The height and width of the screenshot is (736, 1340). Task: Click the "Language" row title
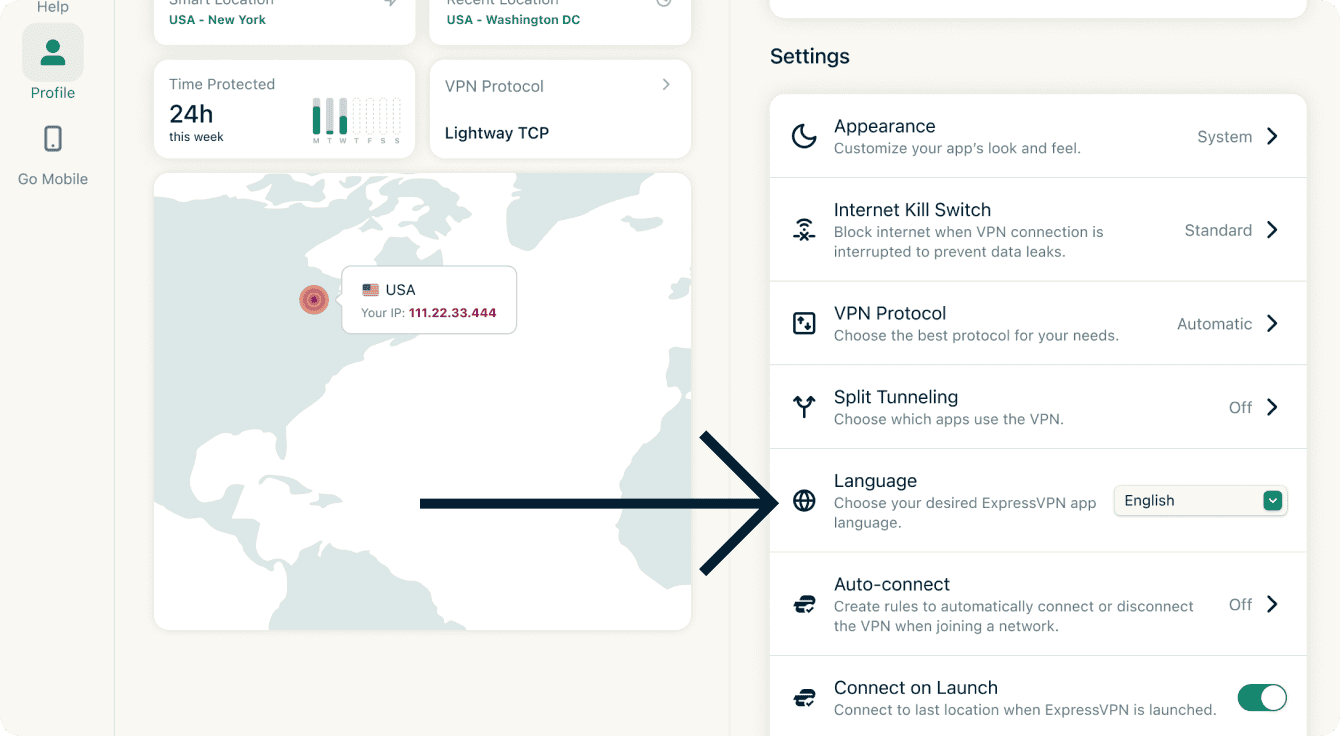coord(875,481)
